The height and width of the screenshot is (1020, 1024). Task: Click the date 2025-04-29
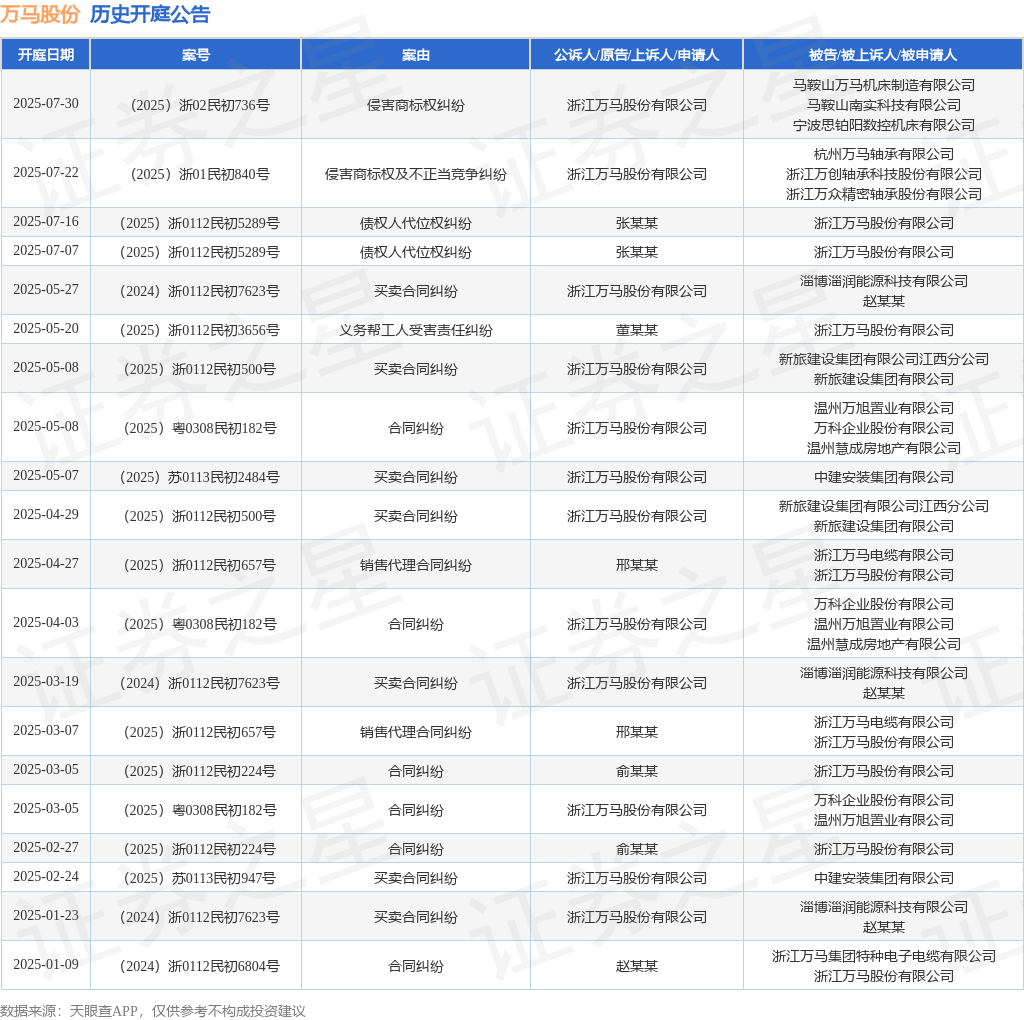pos(46,515)
